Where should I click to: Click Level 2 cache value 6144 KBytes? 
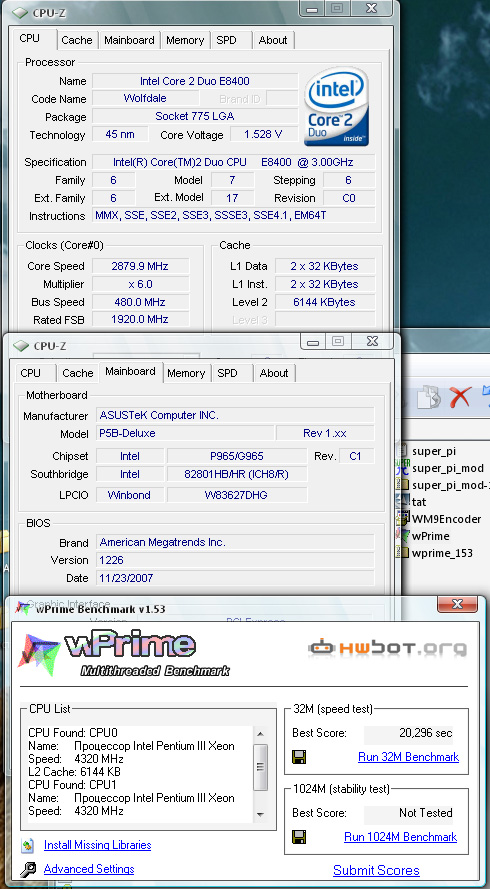pos(324,302)
